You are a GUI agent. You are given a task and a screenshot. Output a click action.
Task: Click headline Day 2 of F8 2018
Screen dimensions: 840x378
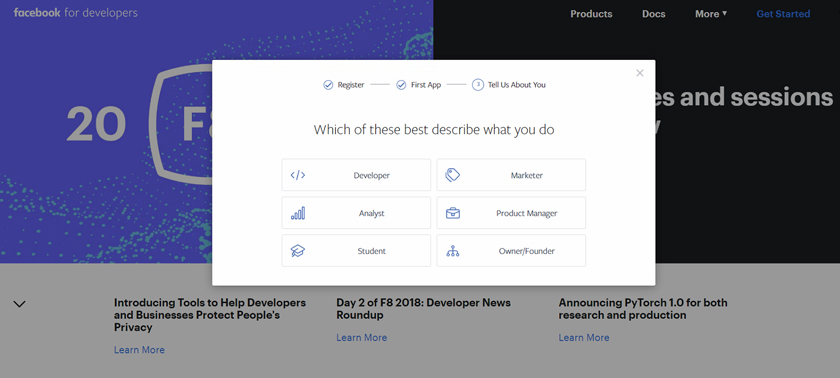423,309
